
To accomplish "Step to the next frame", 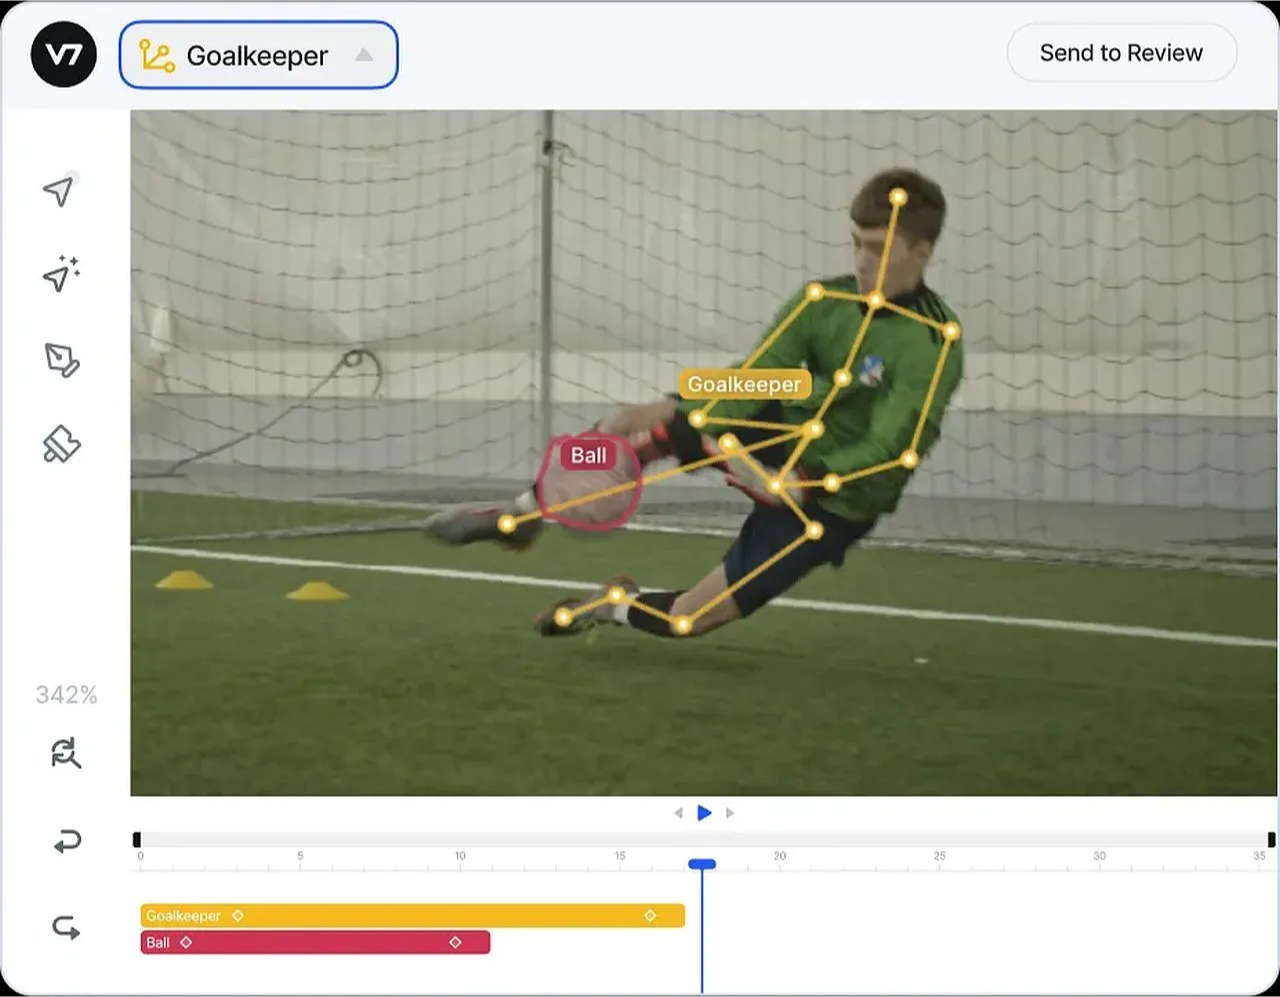I will pyautogui.click(x=730, y=813).
